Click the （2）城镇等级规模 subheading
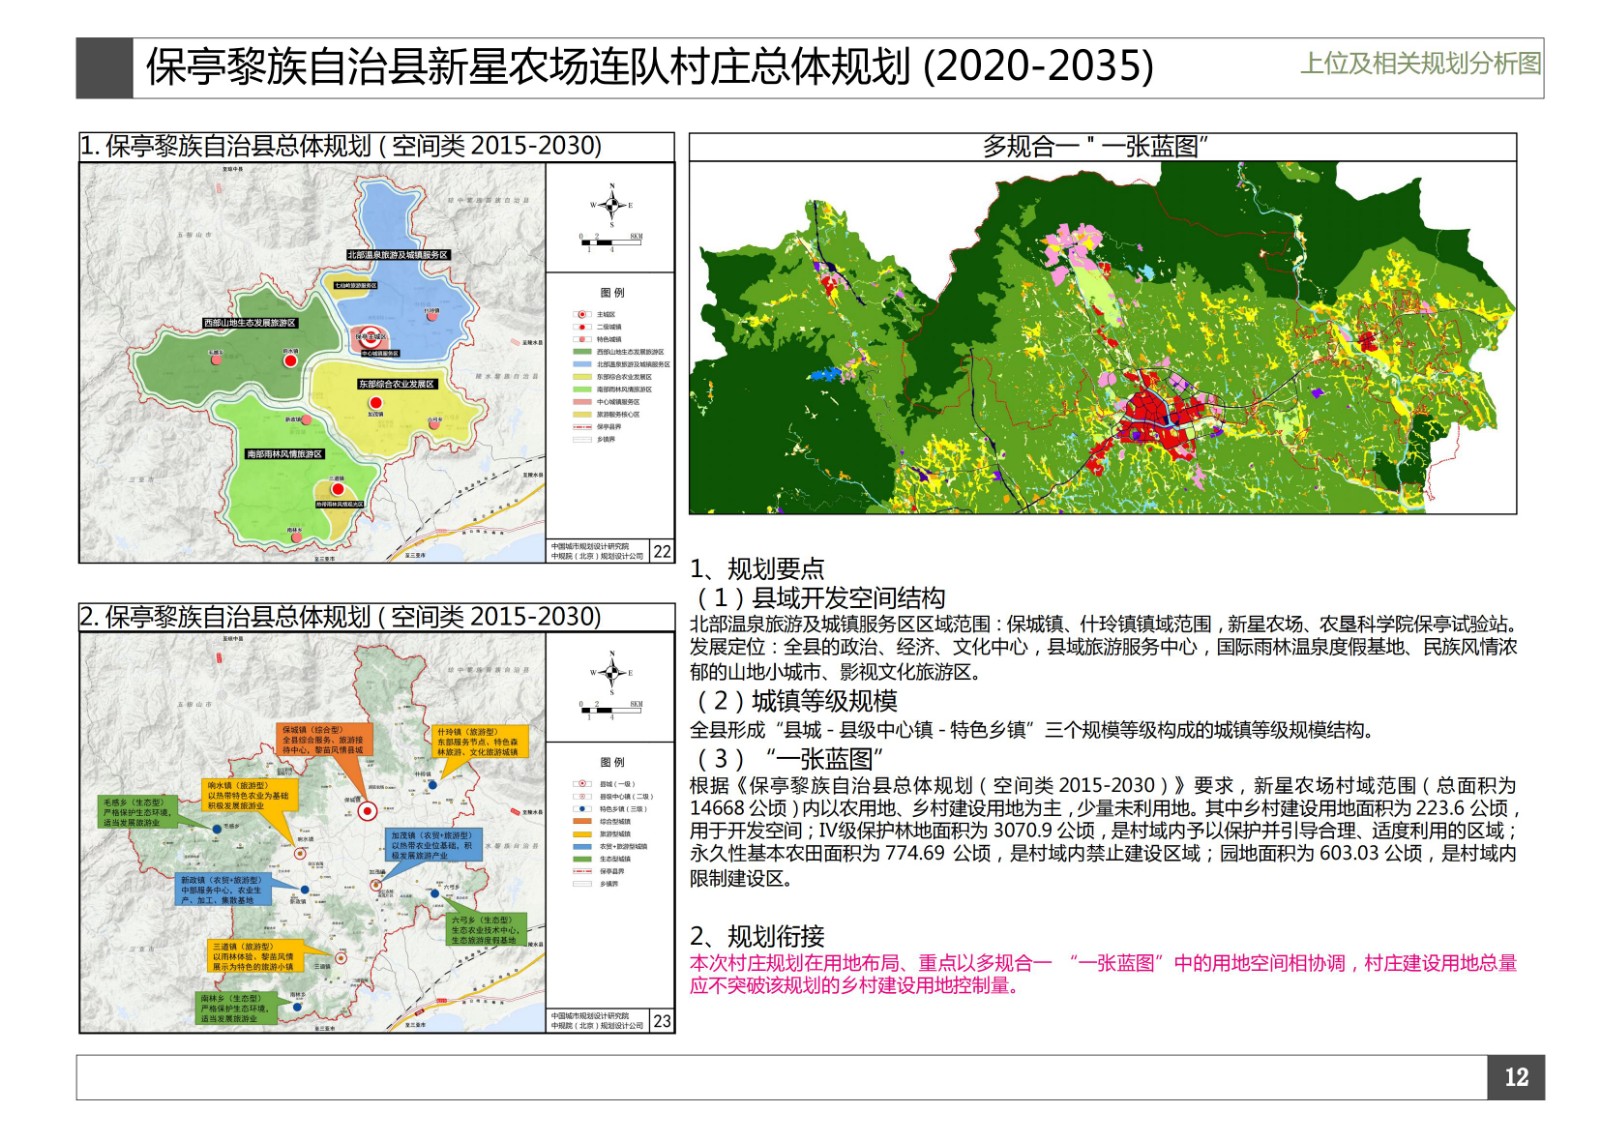Viewport: 1600px width, 1131px height. pos(796,701)
